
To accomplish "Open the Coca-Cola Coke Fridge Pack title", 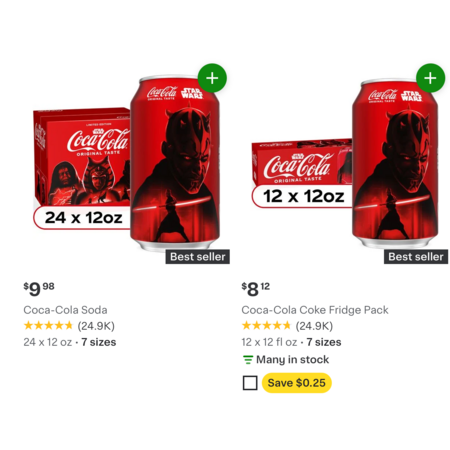I will tap(315, 310).
